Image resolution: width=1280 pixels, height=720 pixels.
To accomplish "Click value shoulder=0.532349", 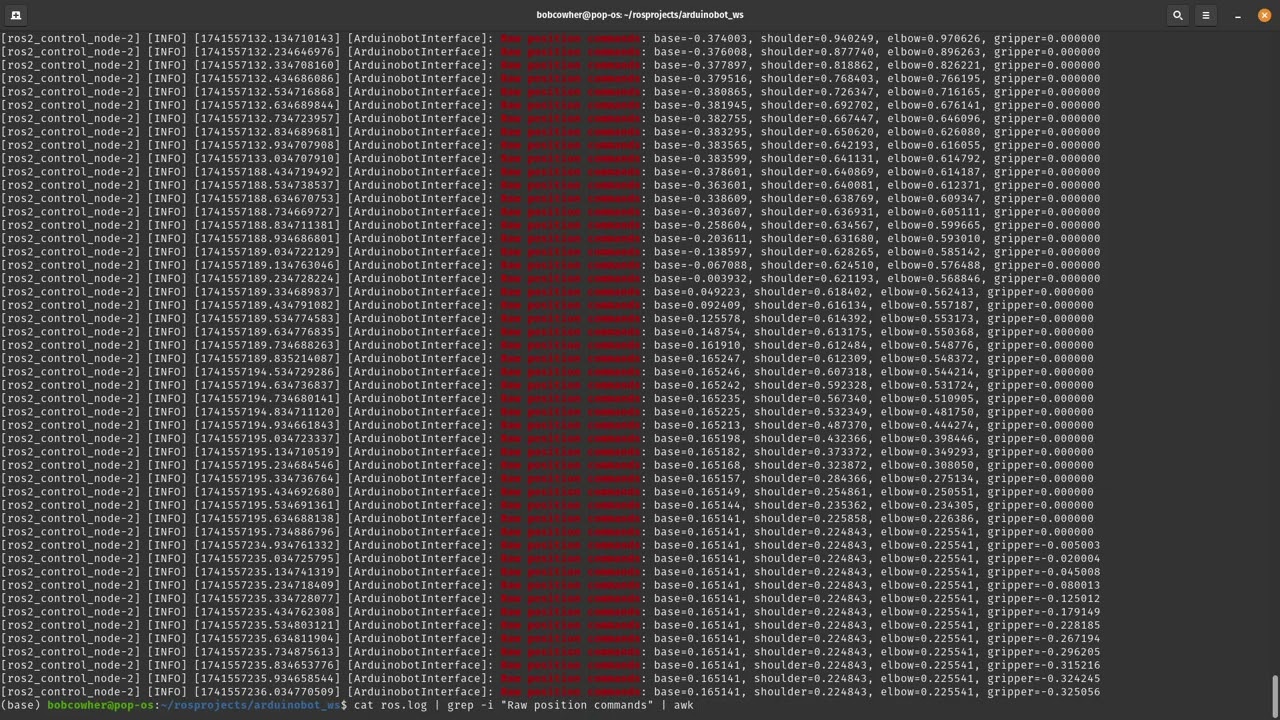I will coord(813,412).
